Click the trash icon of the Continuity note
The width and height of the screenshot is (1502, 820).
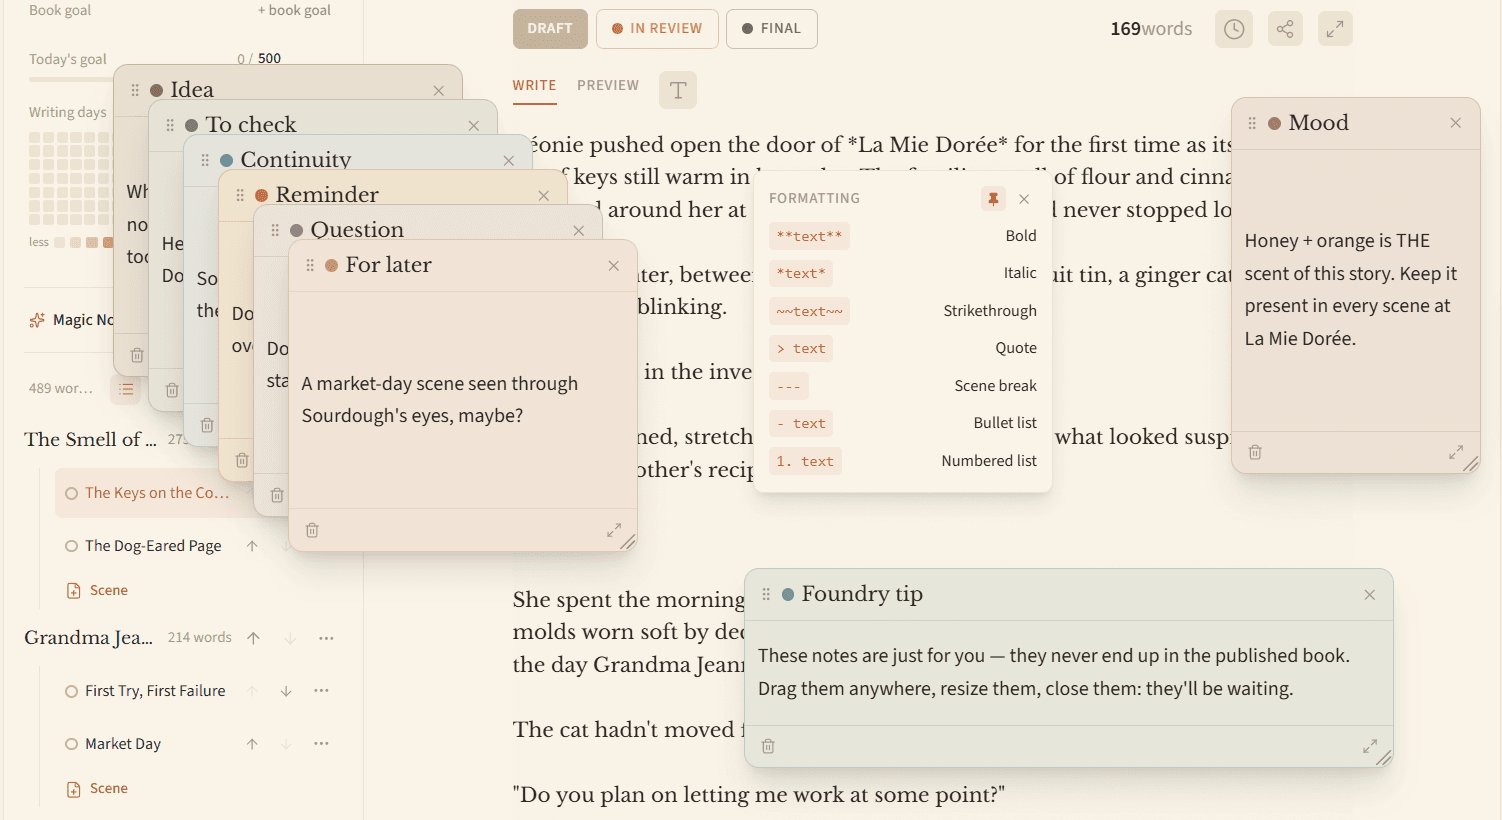(x=207, y=425)
